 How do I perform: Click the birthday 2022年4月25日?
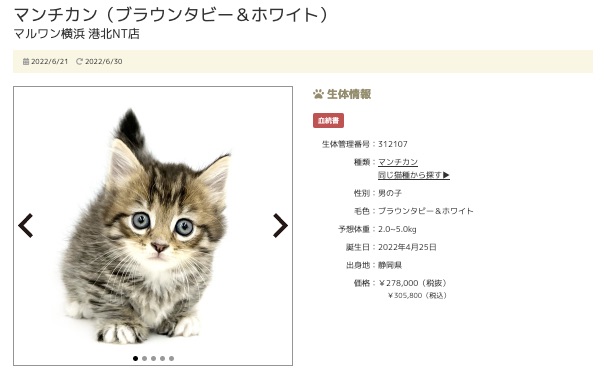point(407,247)
